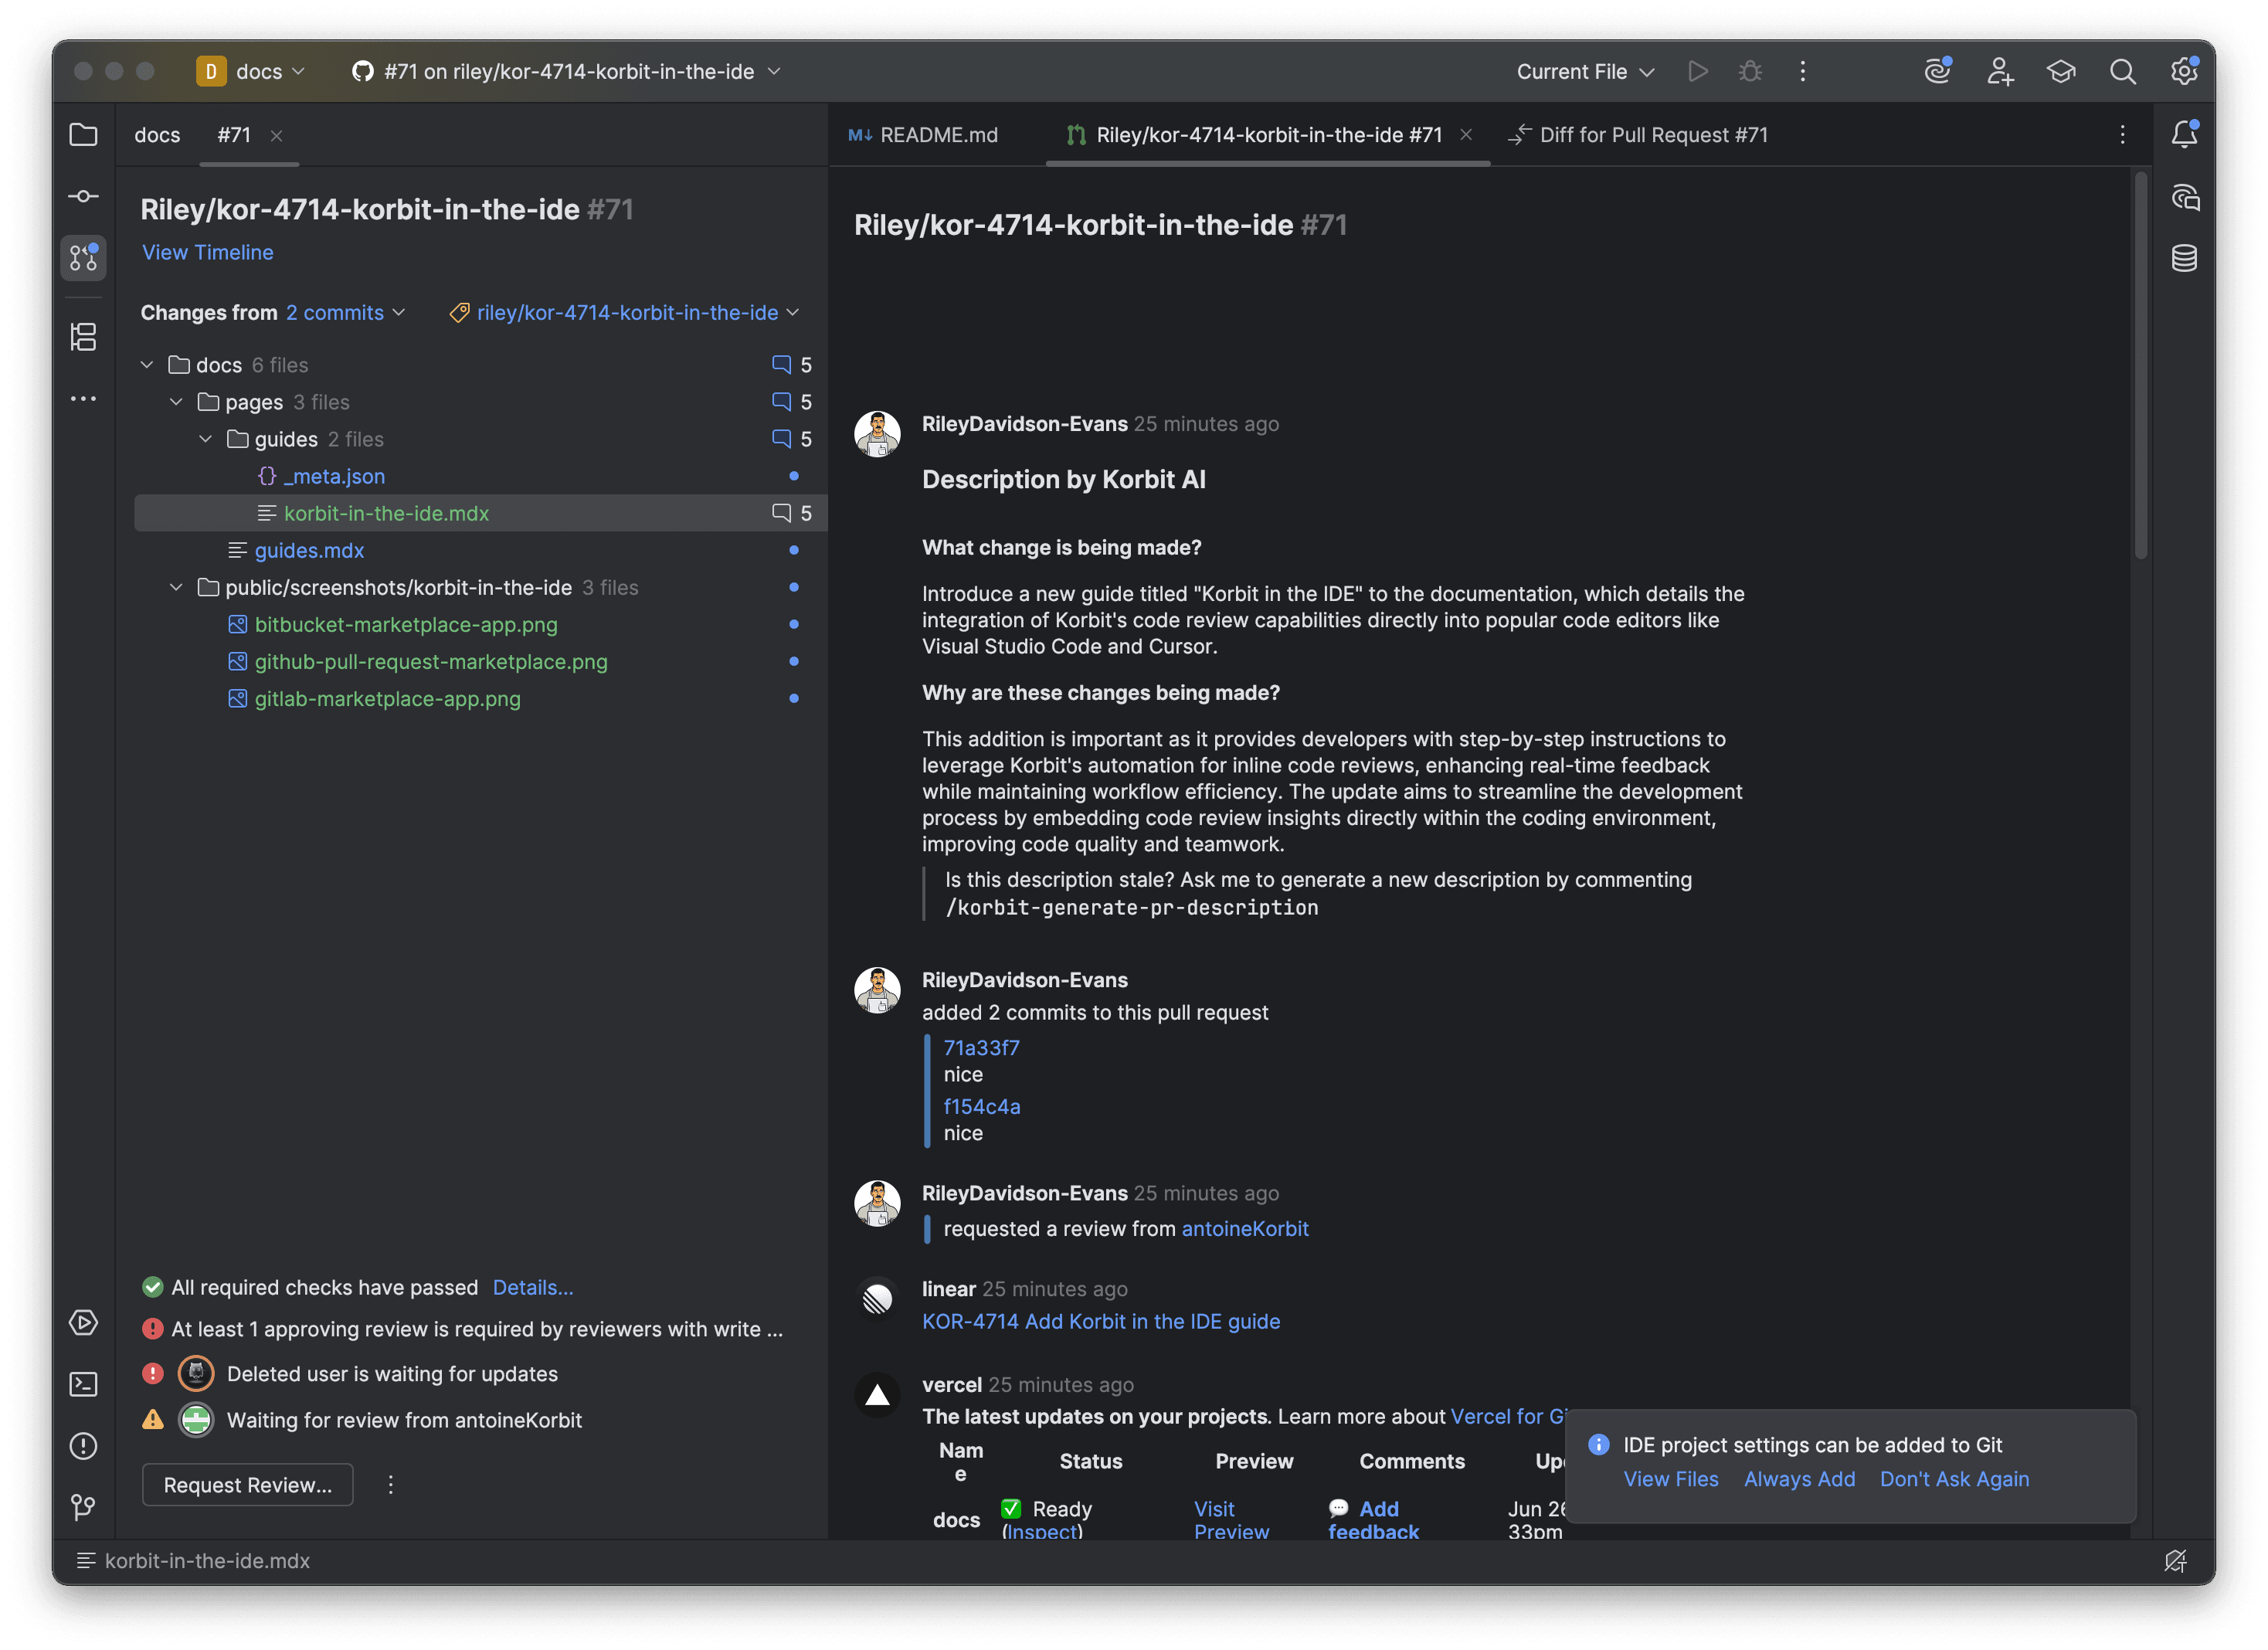The image size is (2268, 1650).
Task: Click the View Timeline link
Action: pyautogui.click(x=207, y=252)
